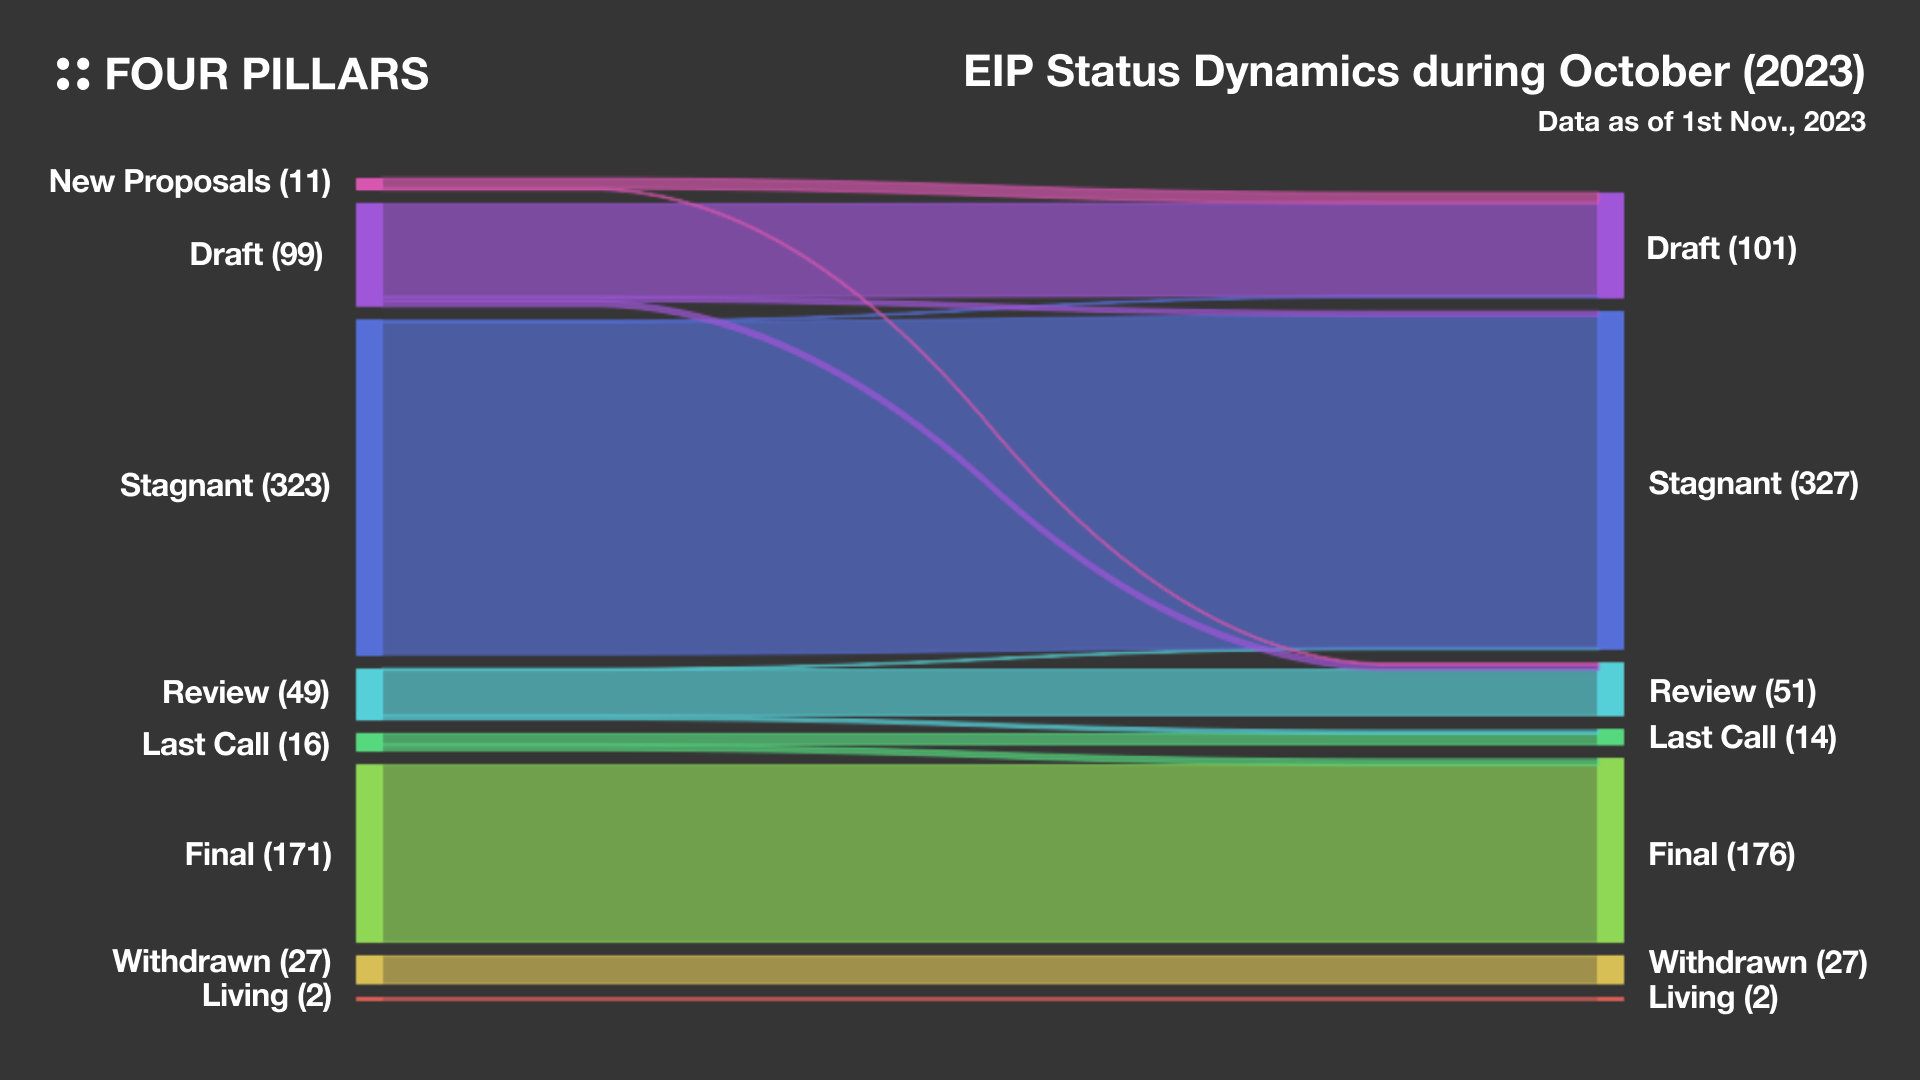Click the 'Last Call (14)' label

pos(1742,738)
